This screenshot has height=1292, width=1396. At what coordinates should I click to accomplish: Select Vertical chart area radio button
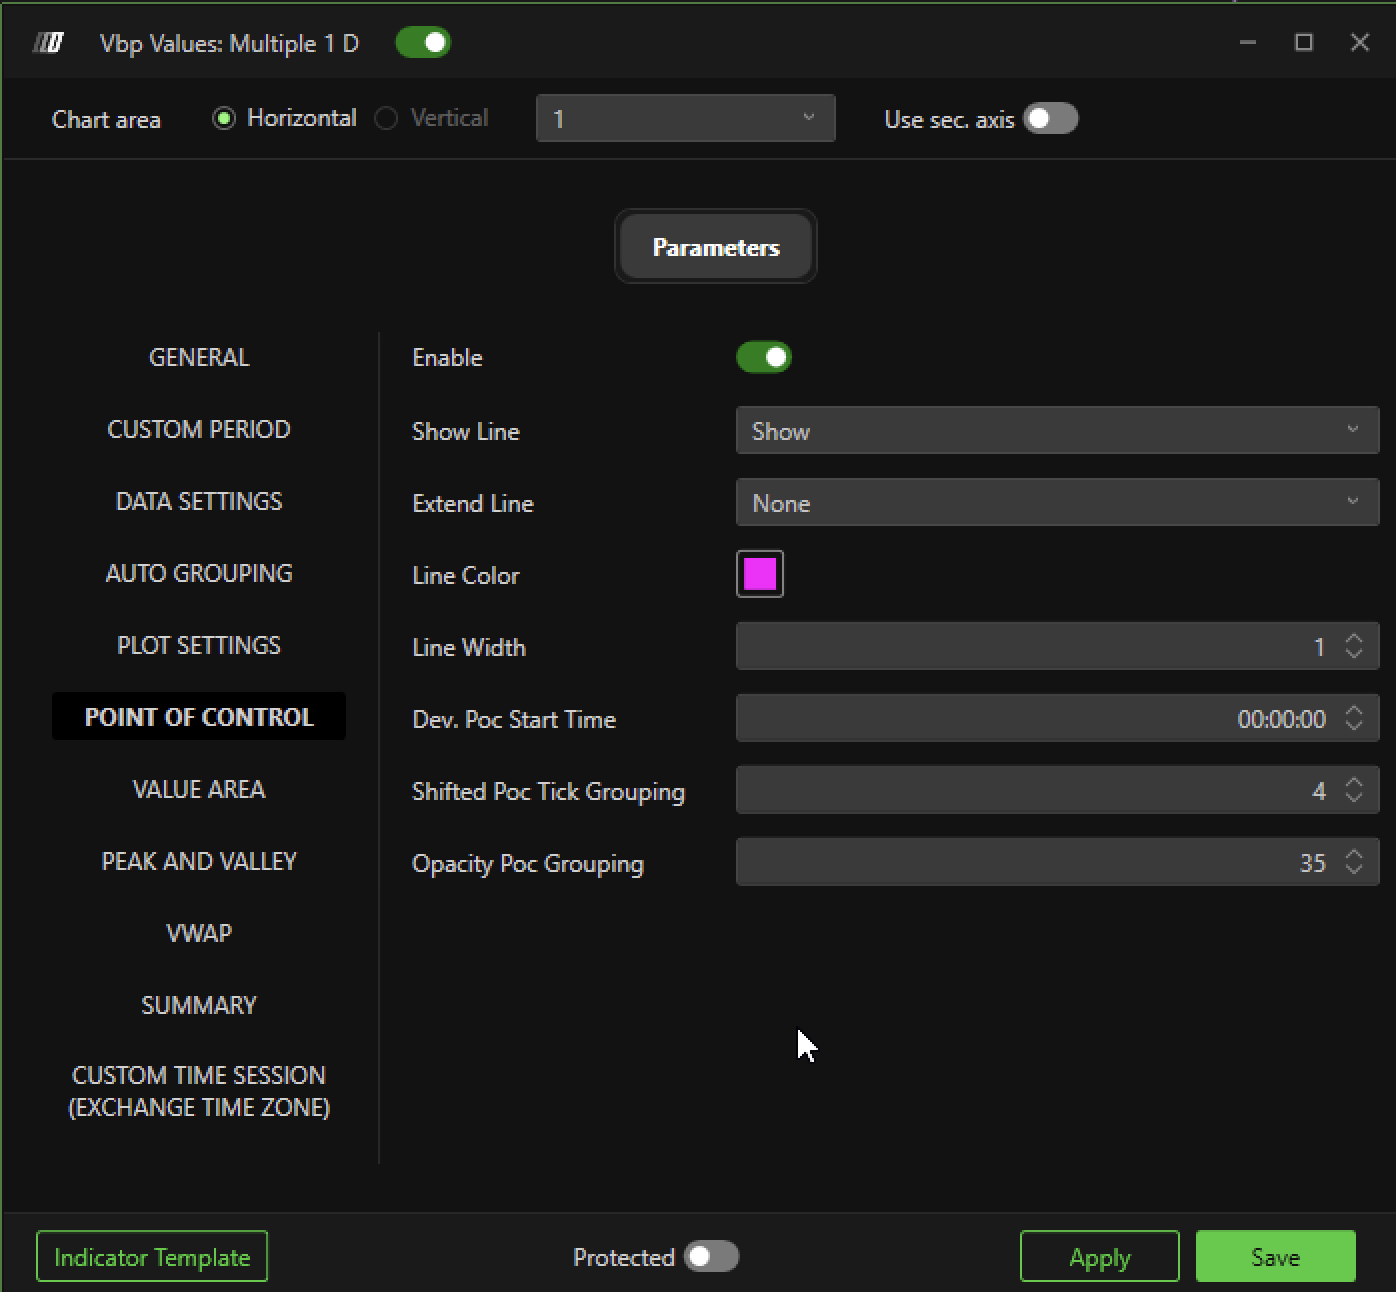[x=386, y=119]
